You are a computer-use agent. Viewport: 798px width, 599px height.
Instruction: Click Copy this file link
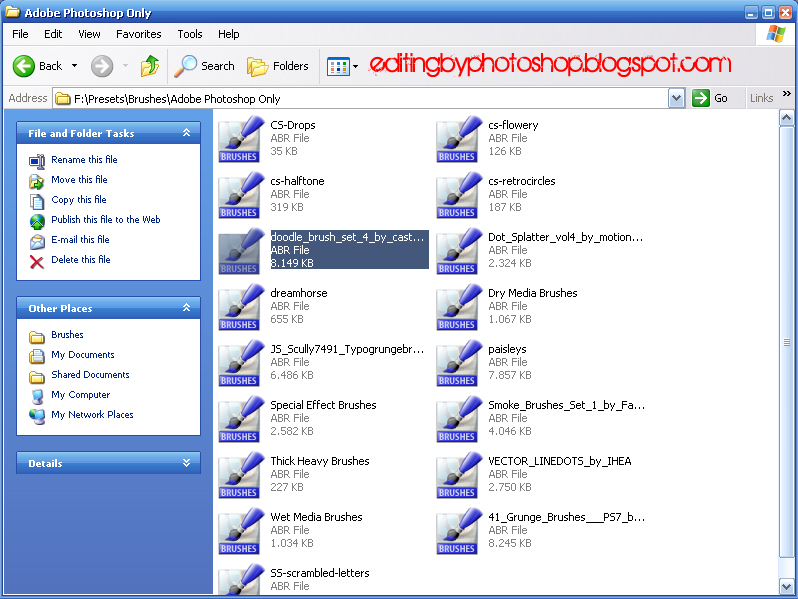click(x=79, y=199)
